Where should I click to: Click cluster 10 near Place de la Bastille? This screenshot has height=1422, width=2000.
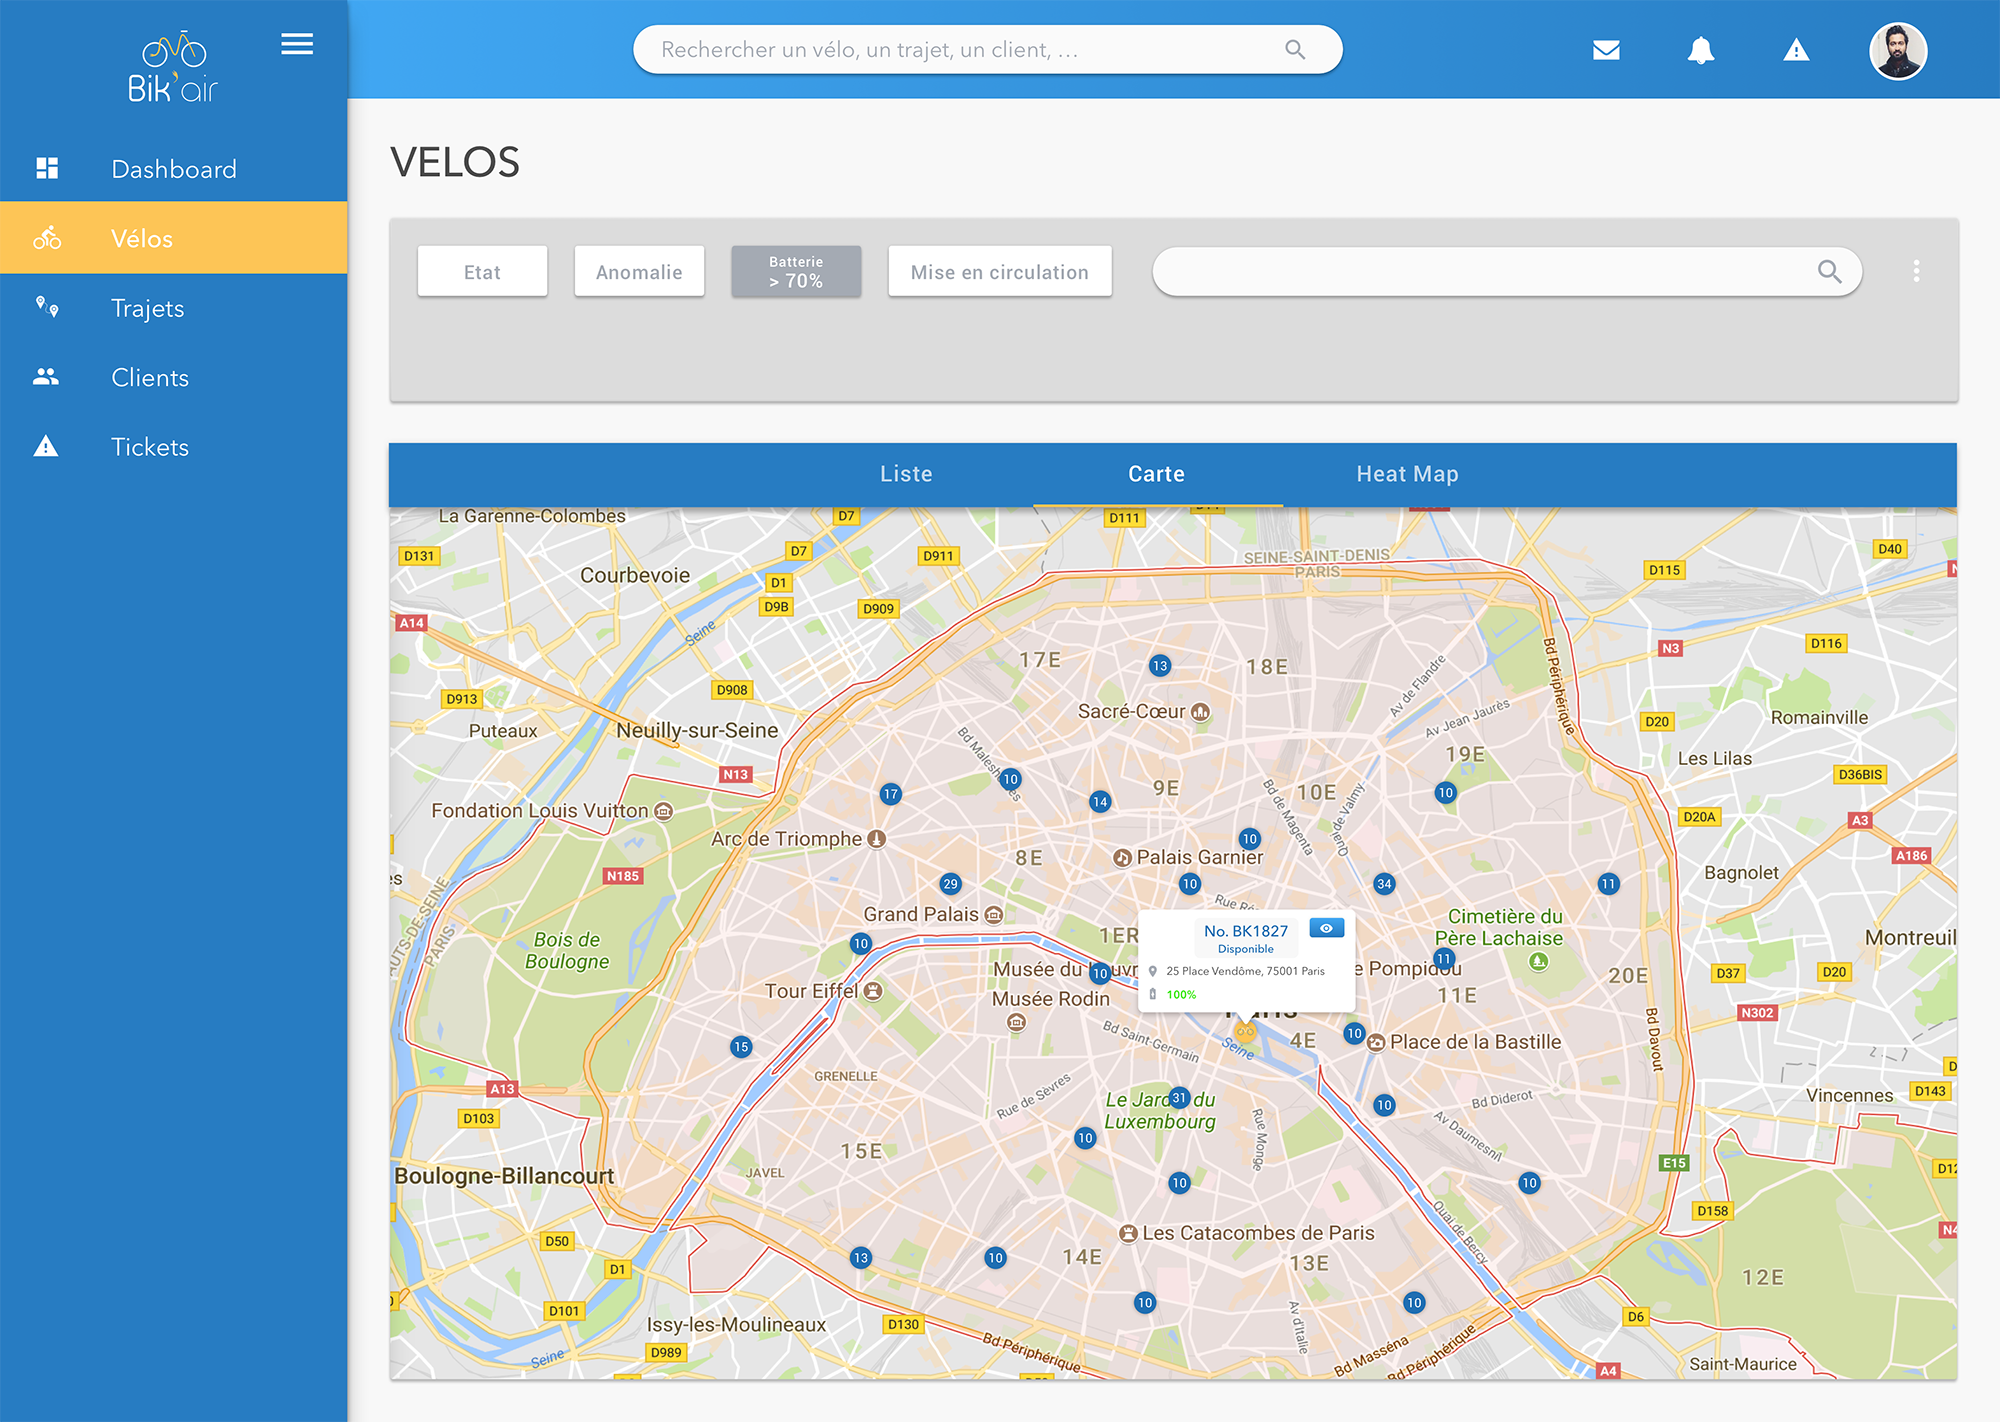point(1354,1033)
